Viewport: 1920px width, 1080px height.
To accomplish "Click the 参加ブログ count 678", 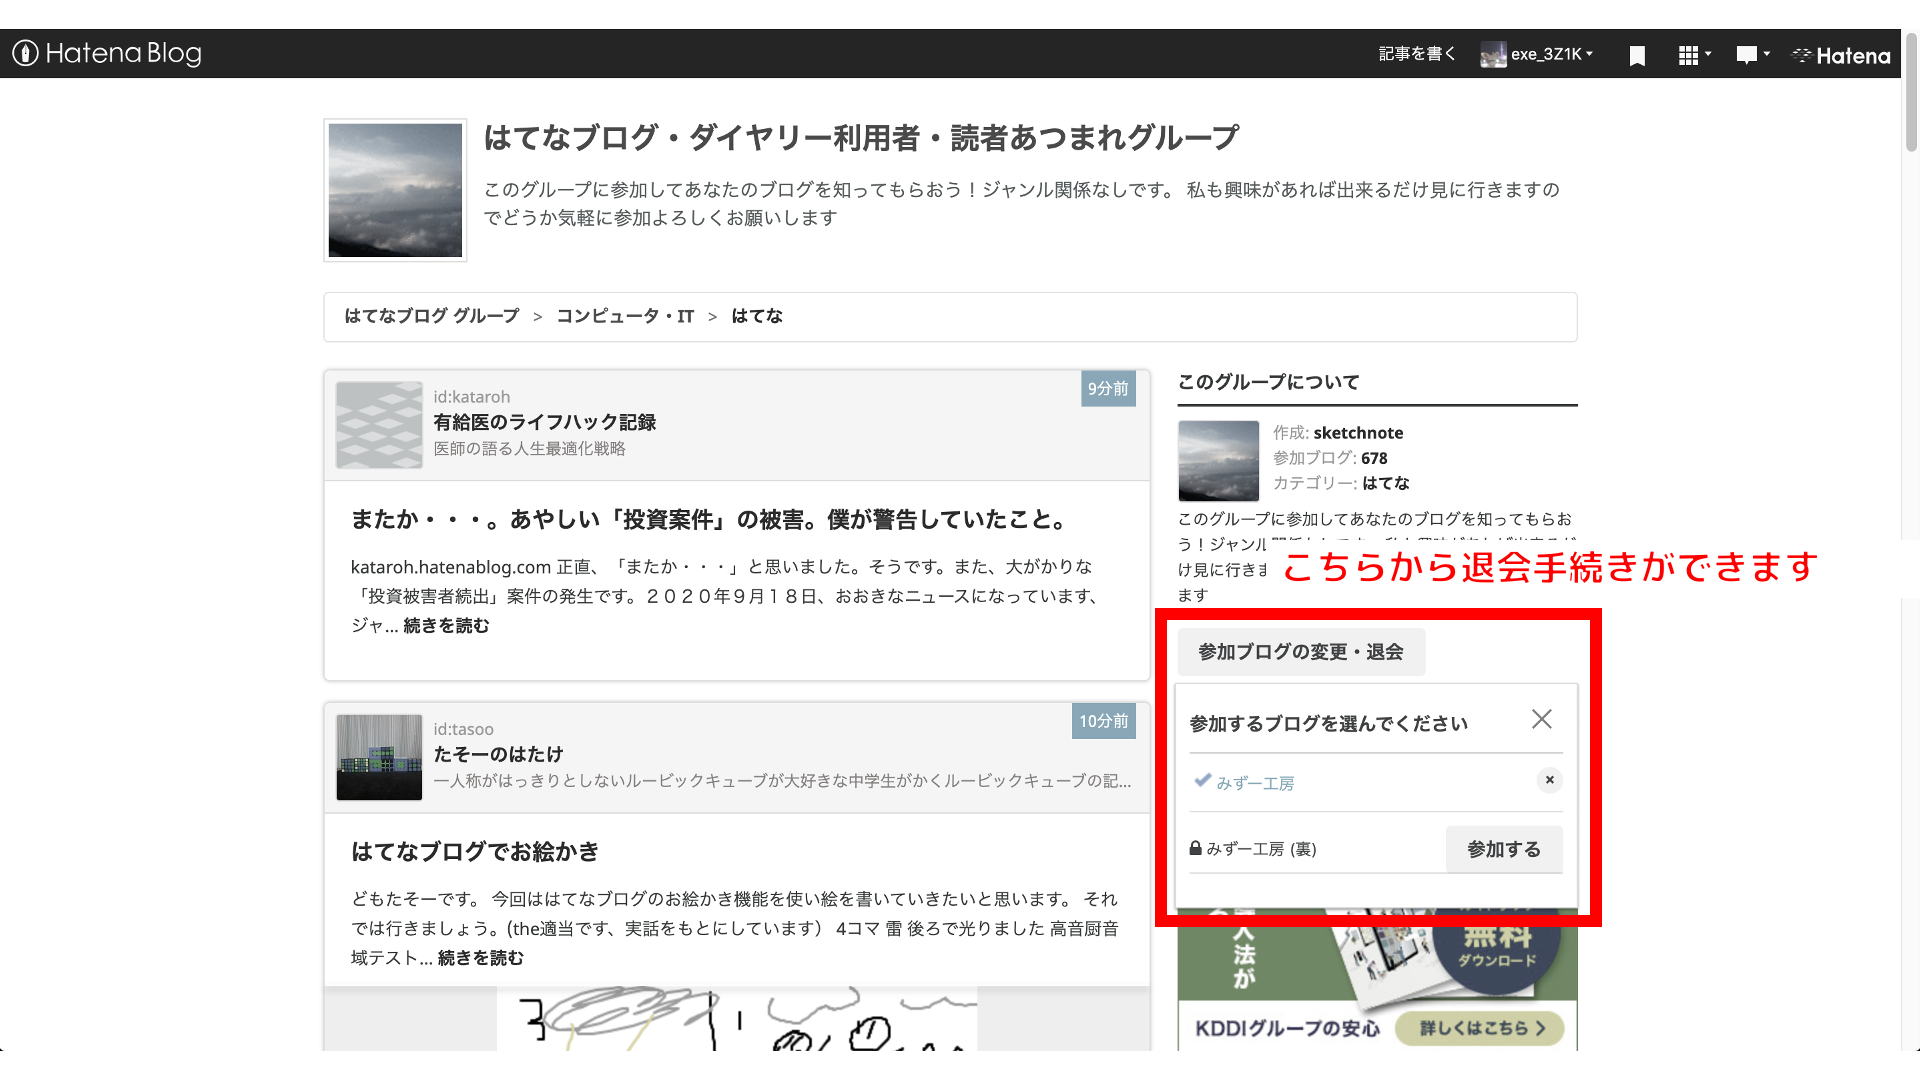I will tap(1374, 458).
